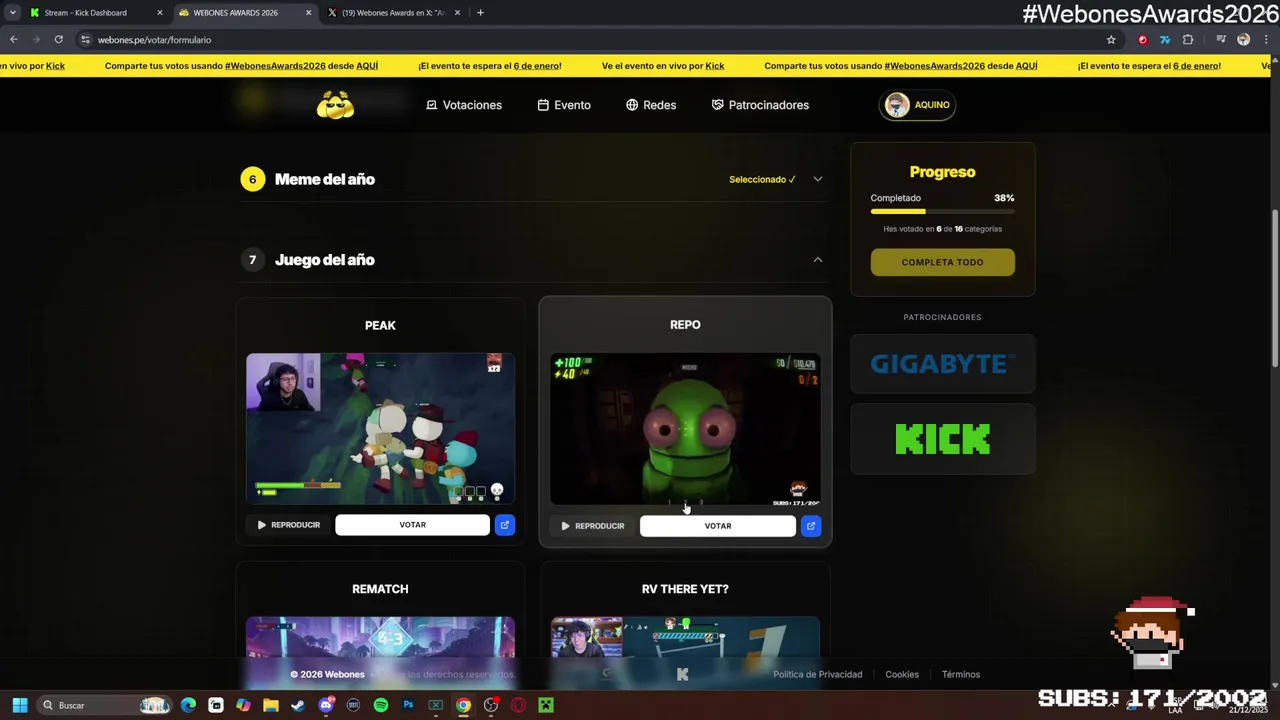Open Spotify from taskbar

pos(380,705)
